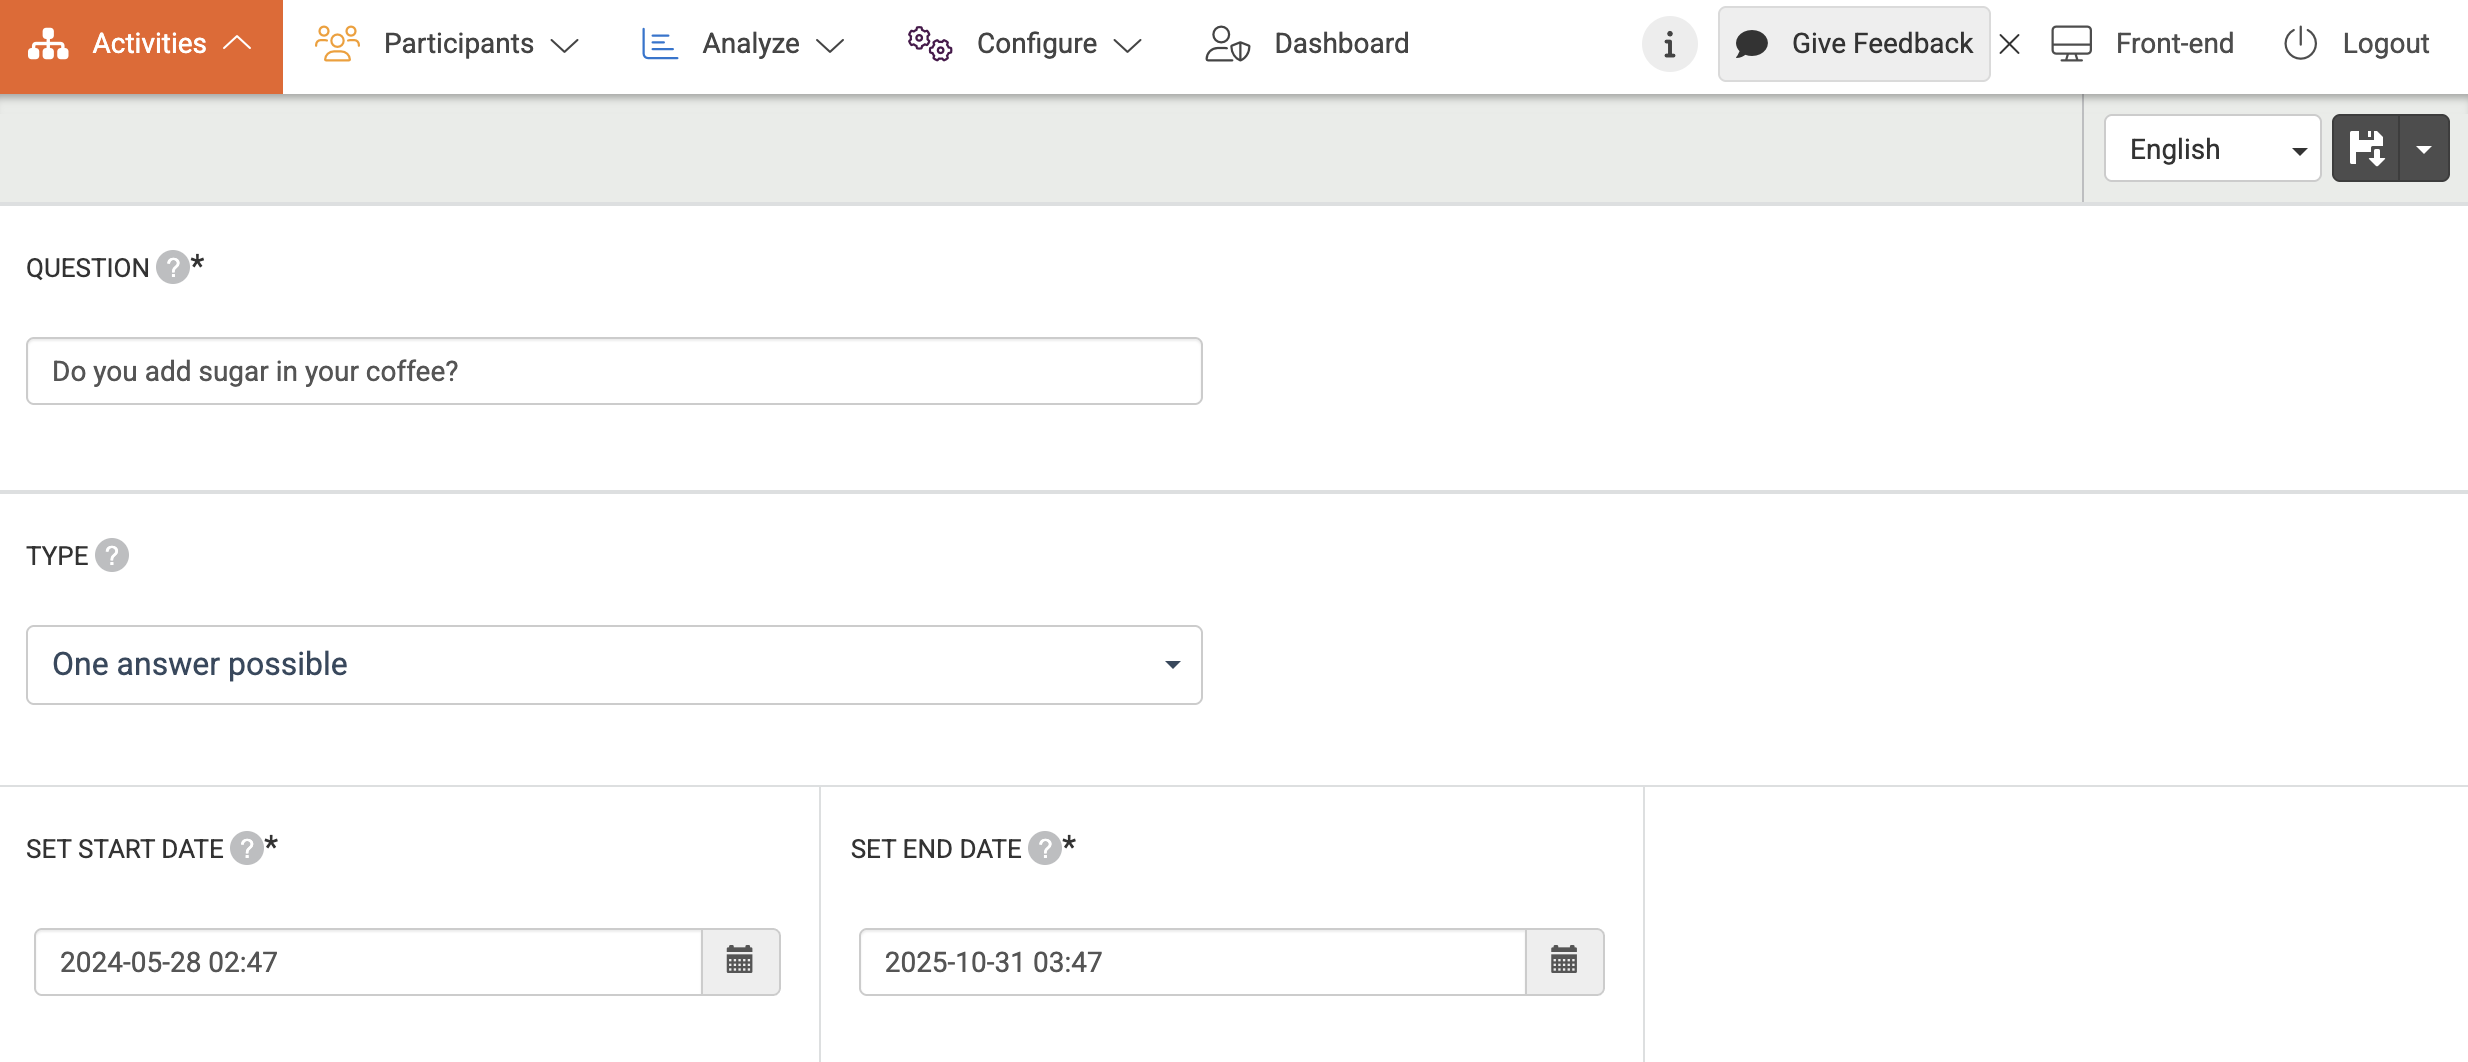Log out using the Logout link
2468x1062 pixels.
[x=2356, y=44]
